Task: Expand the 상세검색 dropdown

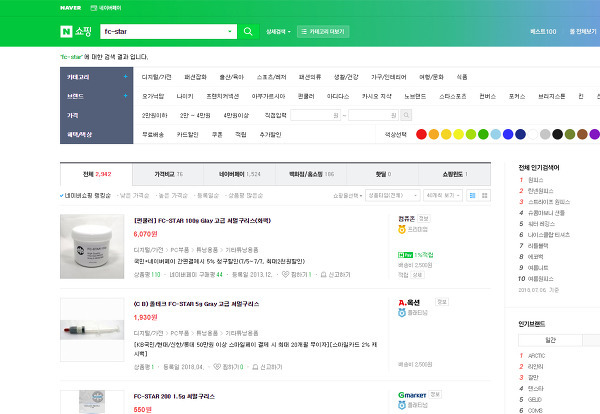Action: 278,31
